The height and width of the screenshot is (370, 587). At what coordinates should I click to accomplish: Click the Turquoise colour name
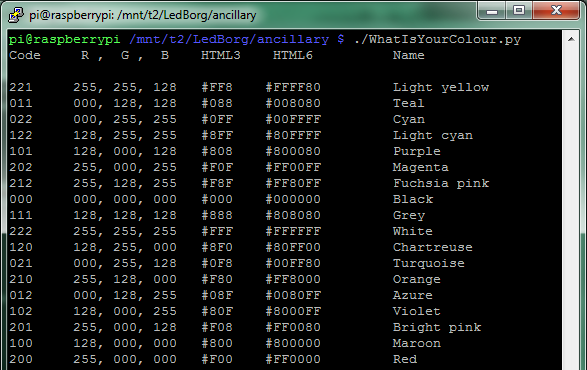429,263
